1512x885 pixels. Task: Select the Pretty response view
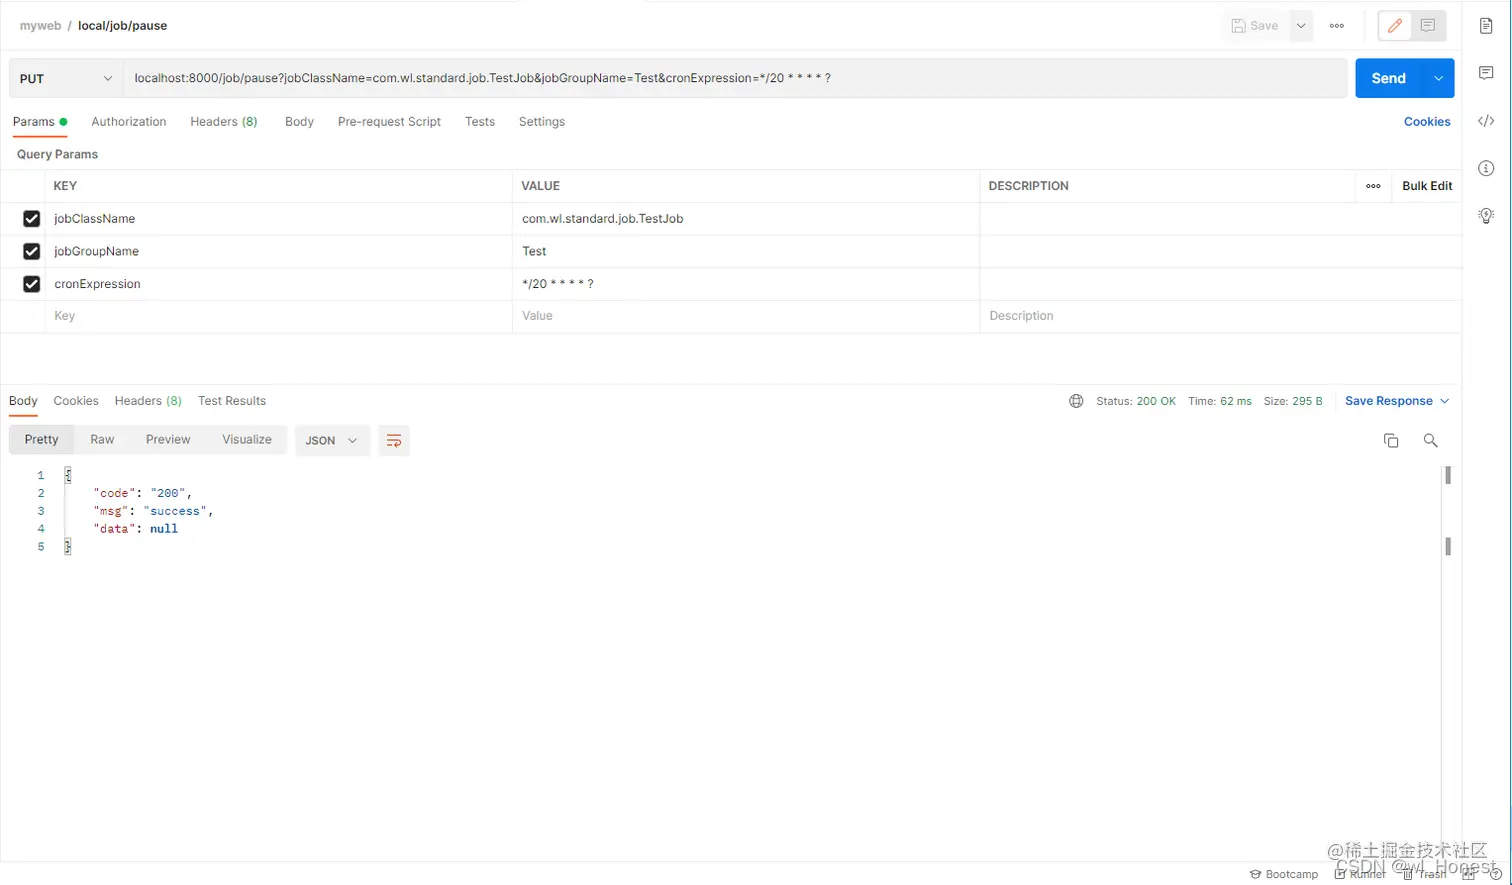[41, 440]
